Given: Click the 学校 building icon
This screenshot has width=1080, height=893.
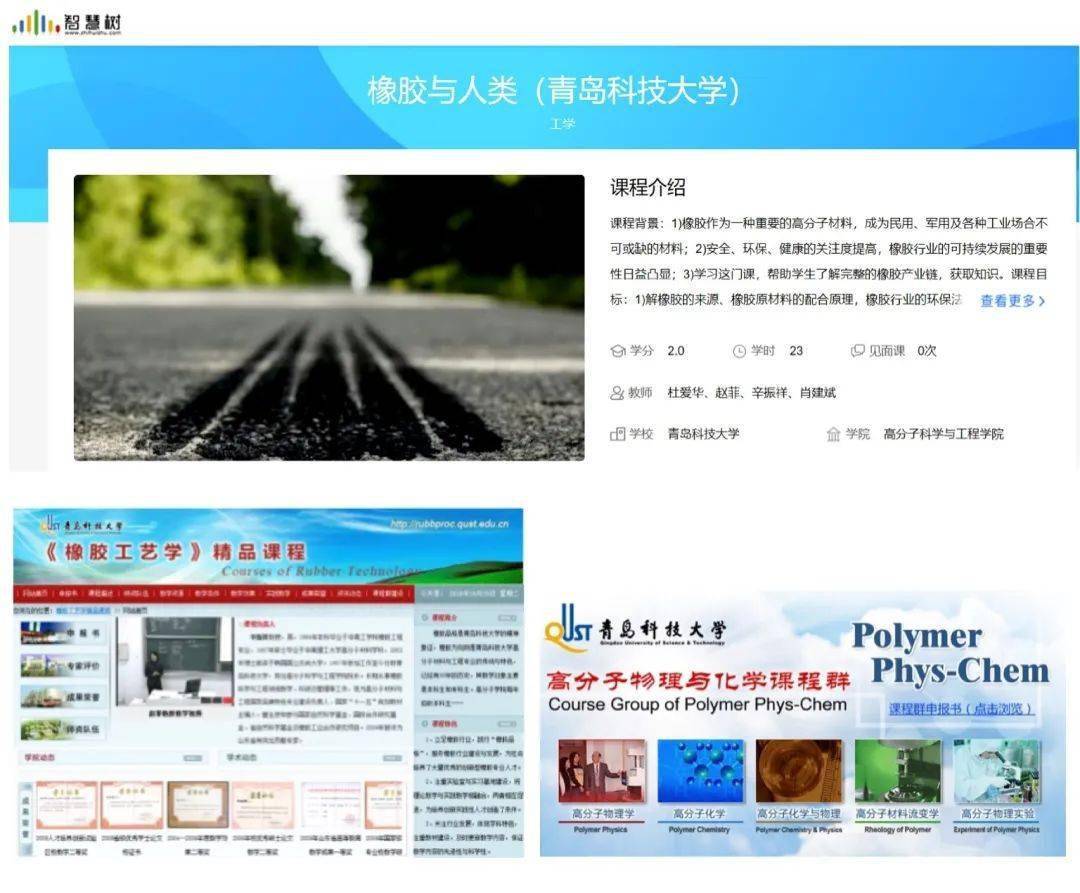Looking at the screenshot, I should click(617, 434).
